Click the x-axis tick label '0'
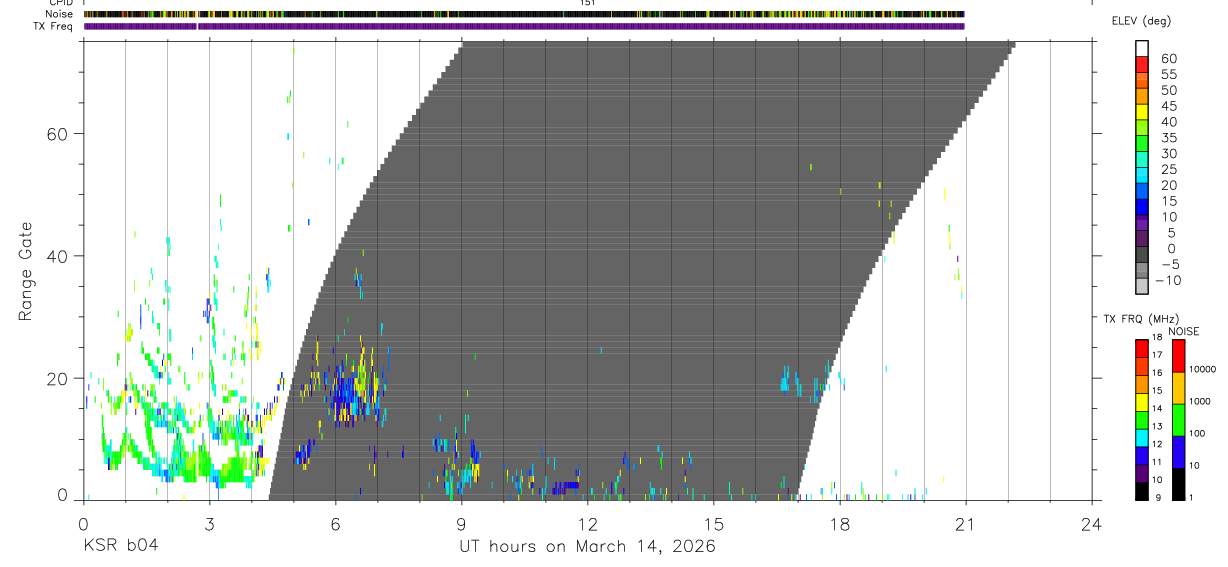The width and height of the screenshot is (1228, 567). [83, 523]
